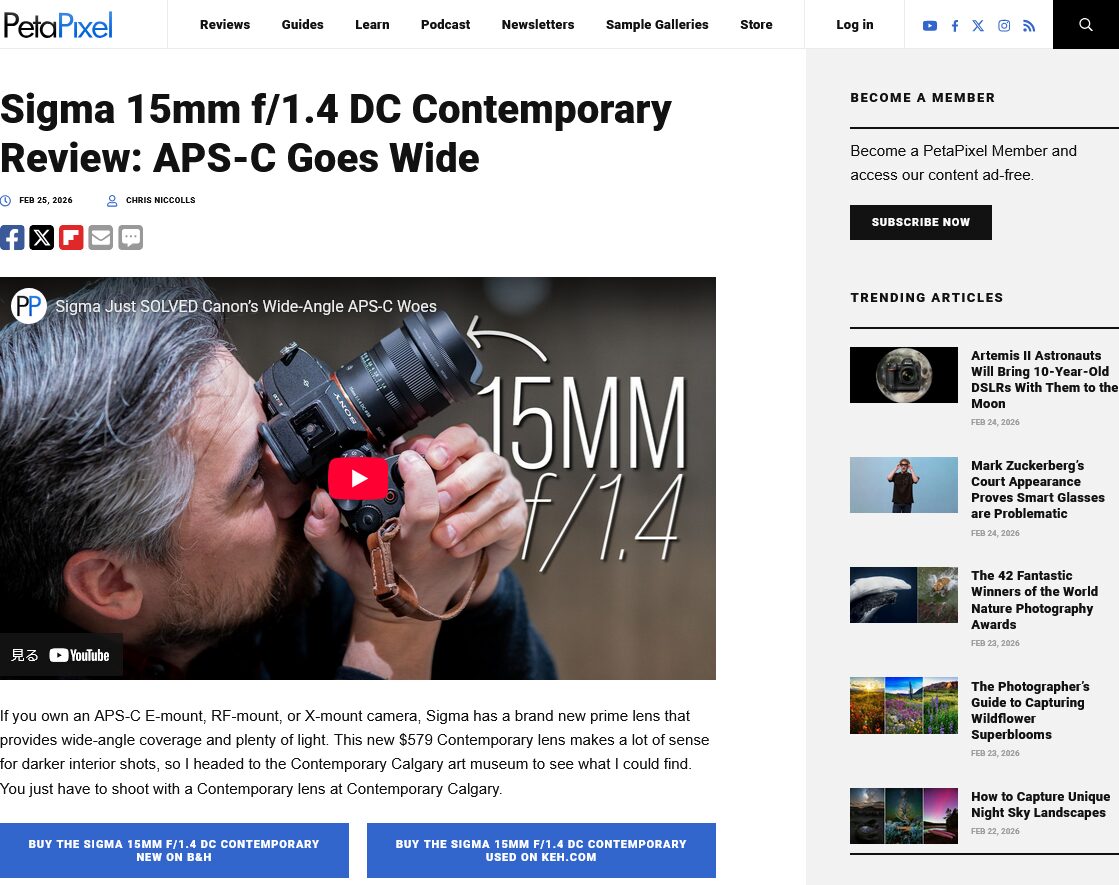Share article via Flipboard
Image resolution: width=1119 pixels, height=885 pixels.
71,237
